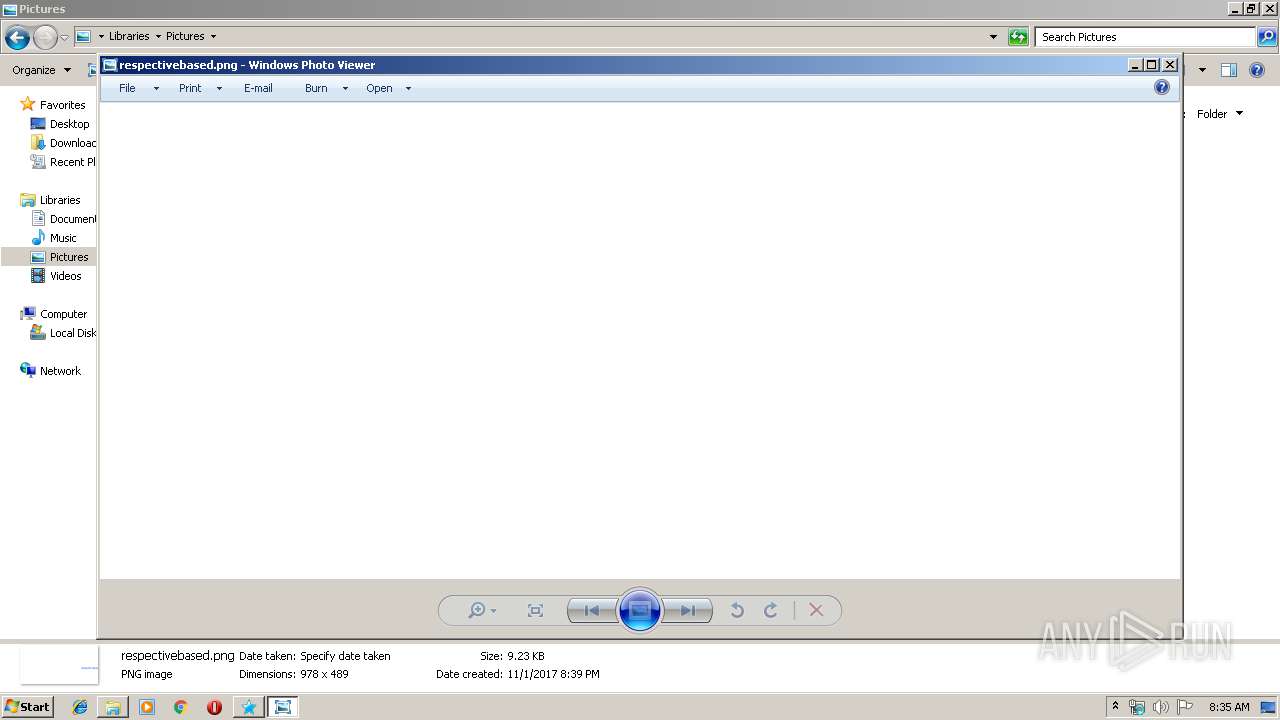Select Pictures library in navigation pane
This screenshot has height=720, width=1280.
coord(69,257)
